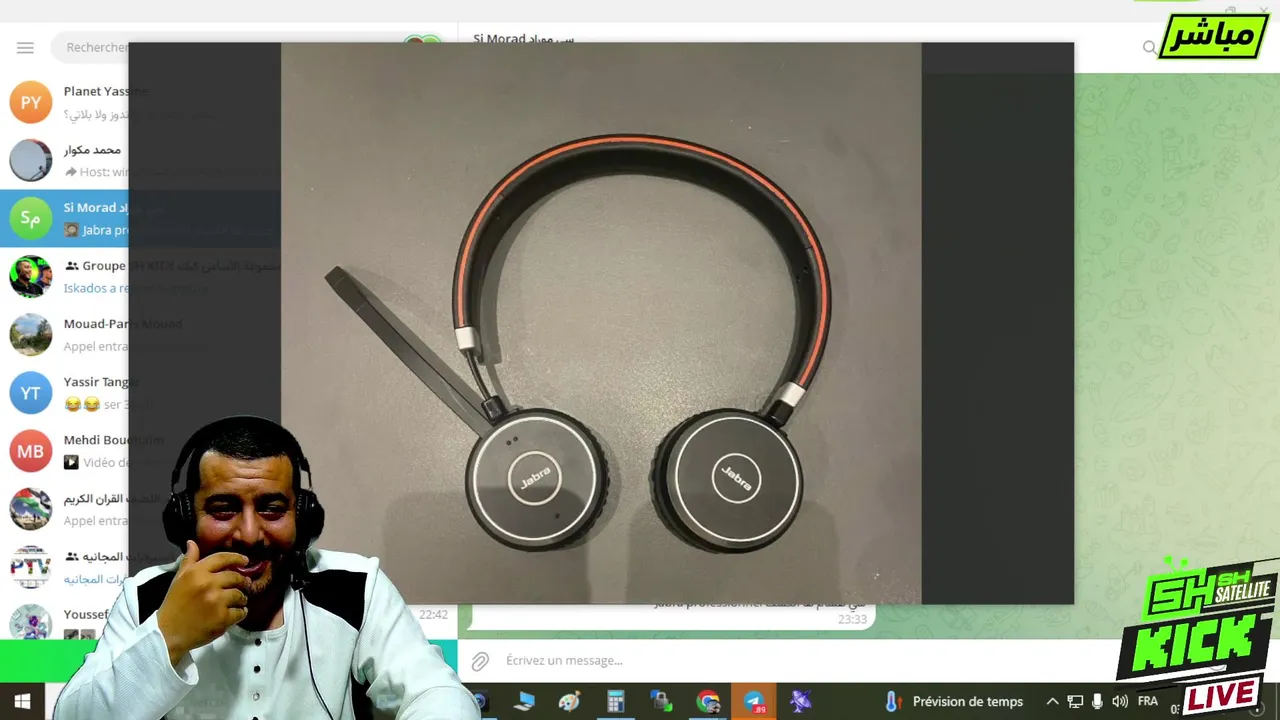Click the FRA language indicator
The image size is (1280, 720).
(1147, 702)
